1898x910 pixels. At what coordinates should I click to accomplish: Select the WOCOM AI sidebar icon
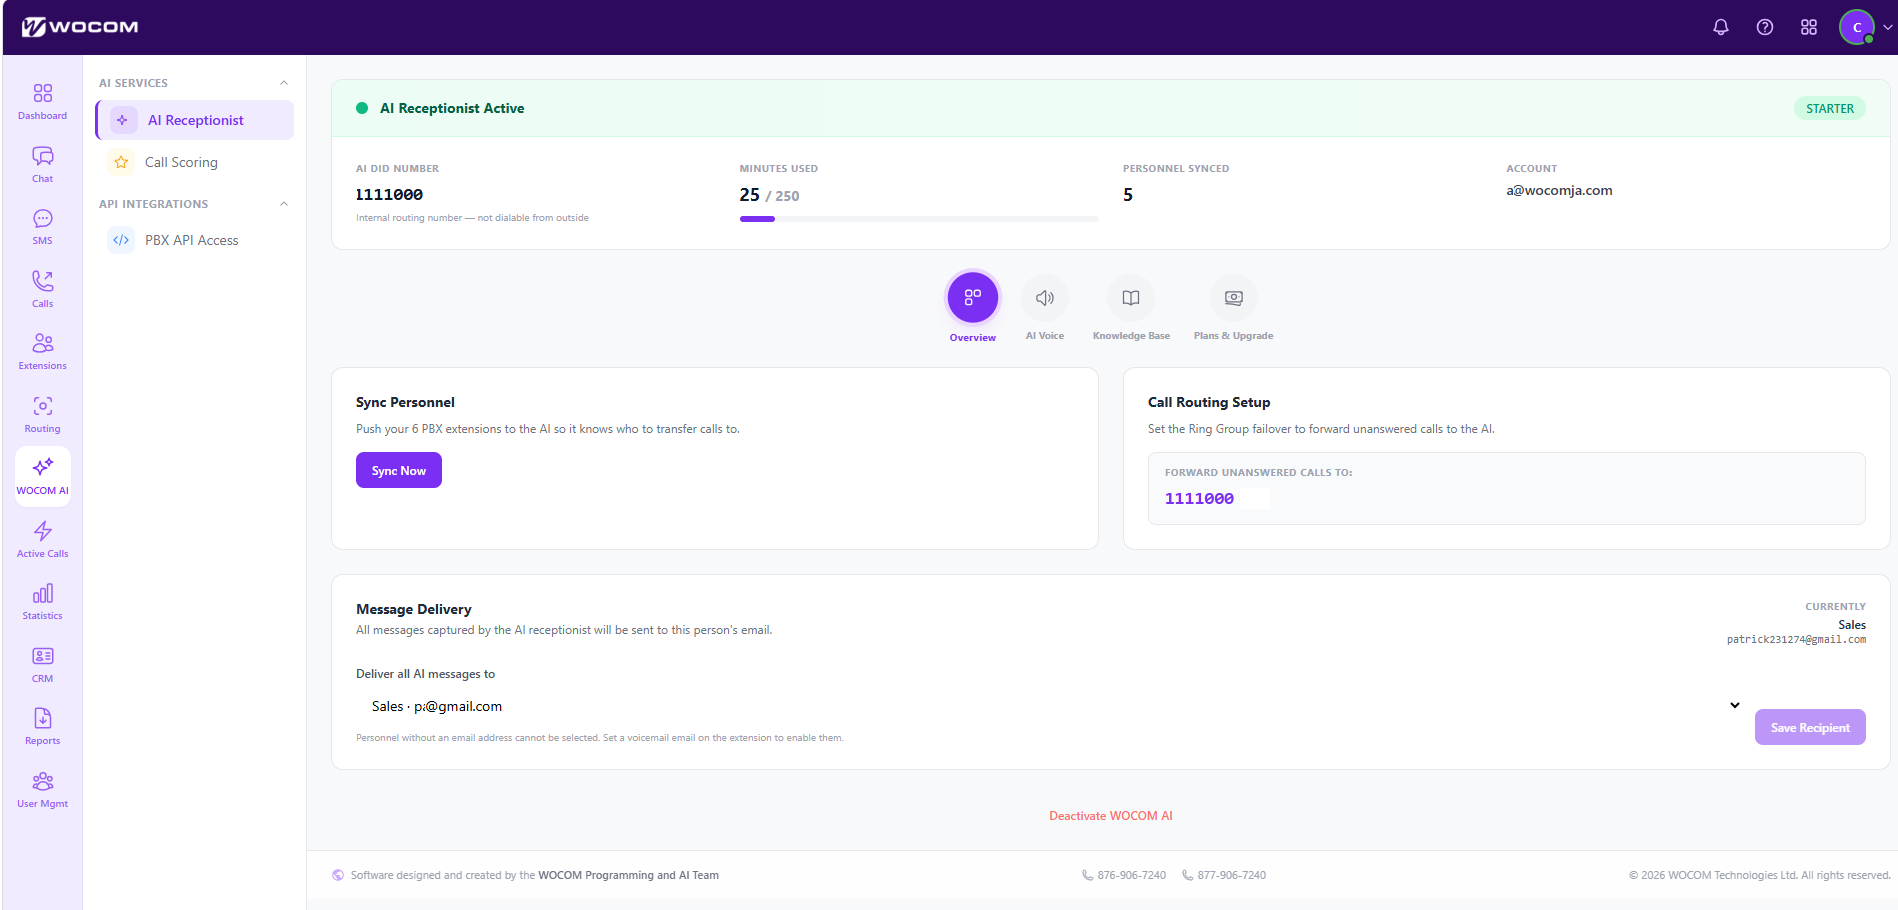coord(42,476)
